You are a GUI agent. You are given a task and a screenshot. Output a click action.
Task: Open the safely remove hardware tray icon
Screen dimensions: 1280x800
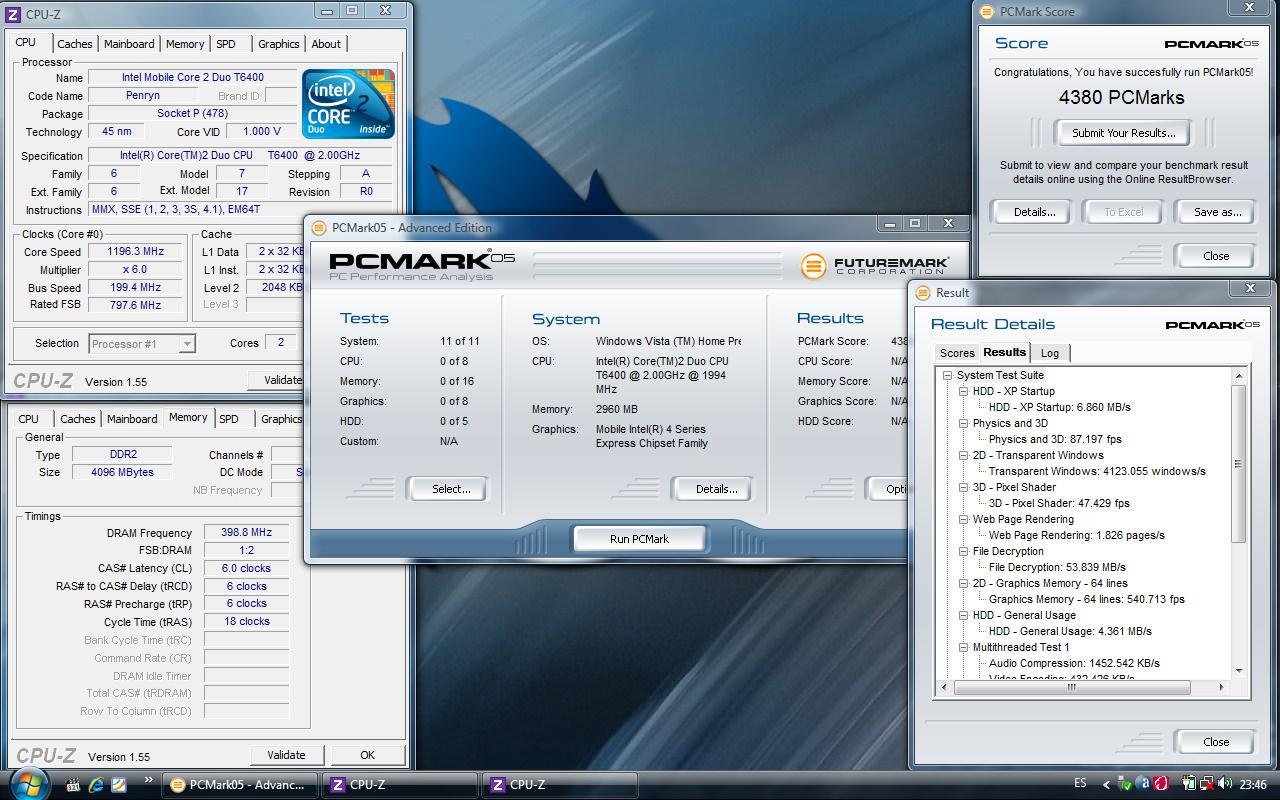[1125, 785]
